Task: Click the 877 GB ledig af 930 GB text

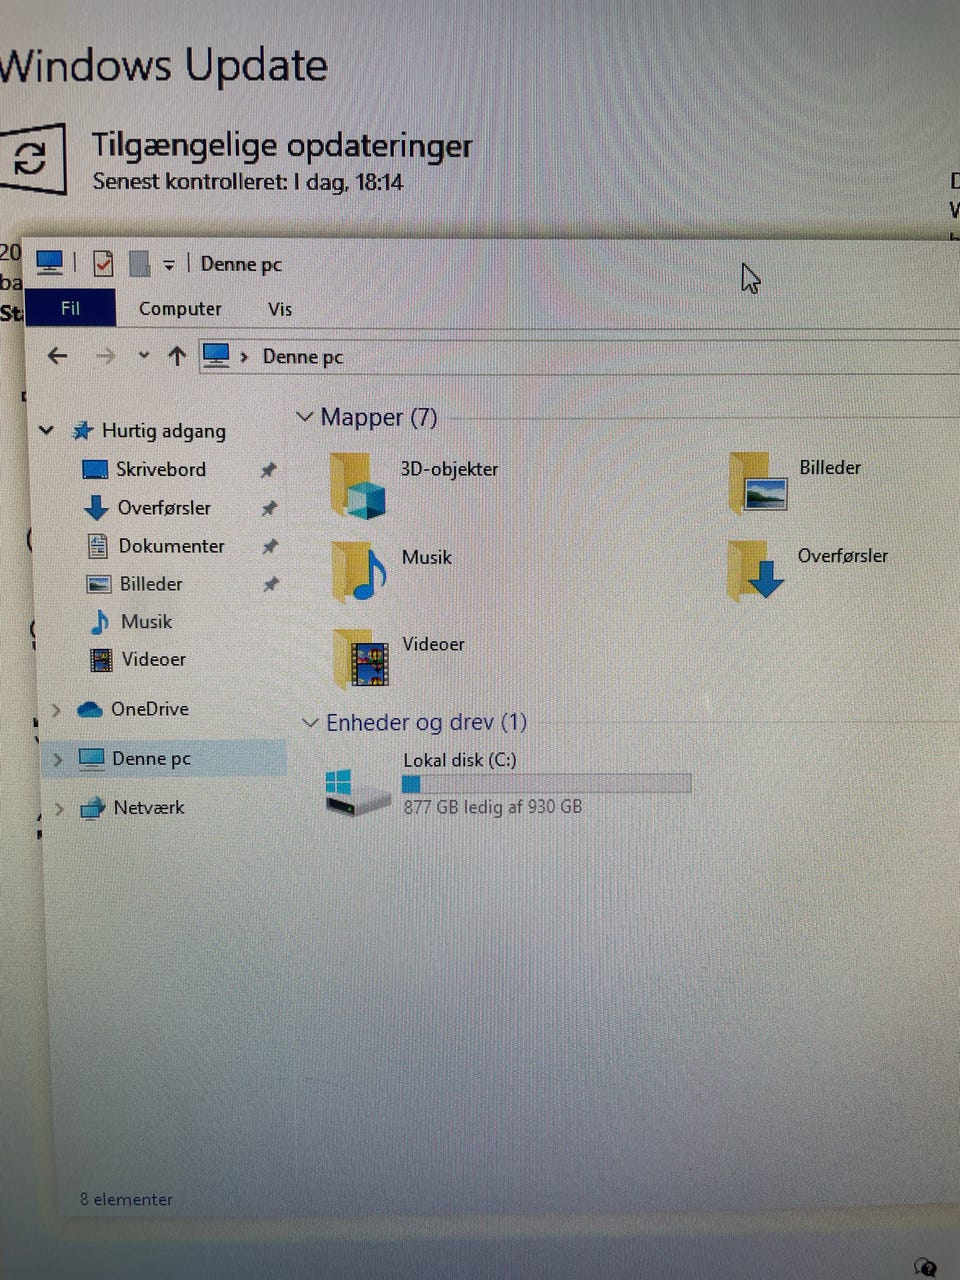Action: click(x=493, y=807)
